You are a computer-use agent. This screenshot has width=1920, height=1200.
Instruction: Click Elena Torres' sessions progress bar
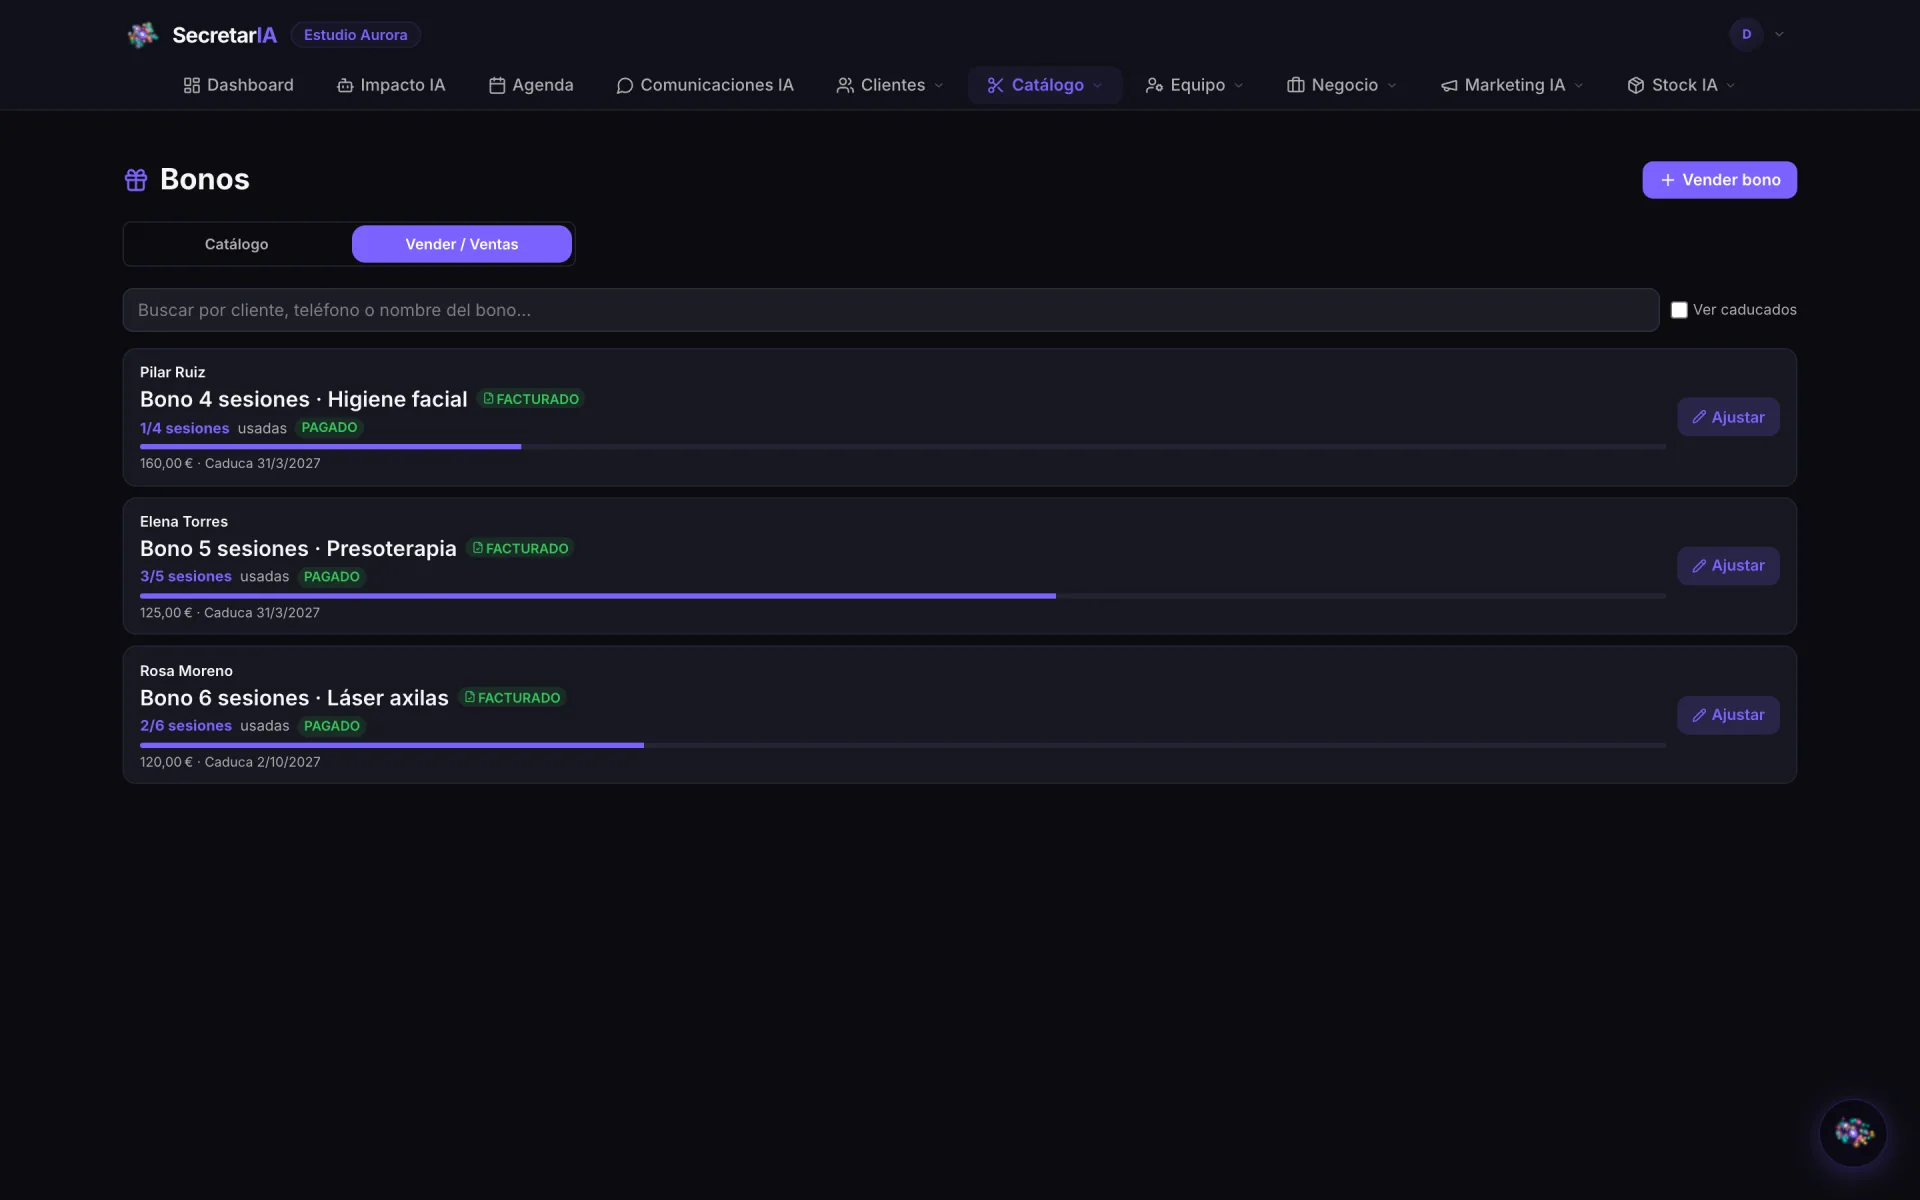[903, 596]
